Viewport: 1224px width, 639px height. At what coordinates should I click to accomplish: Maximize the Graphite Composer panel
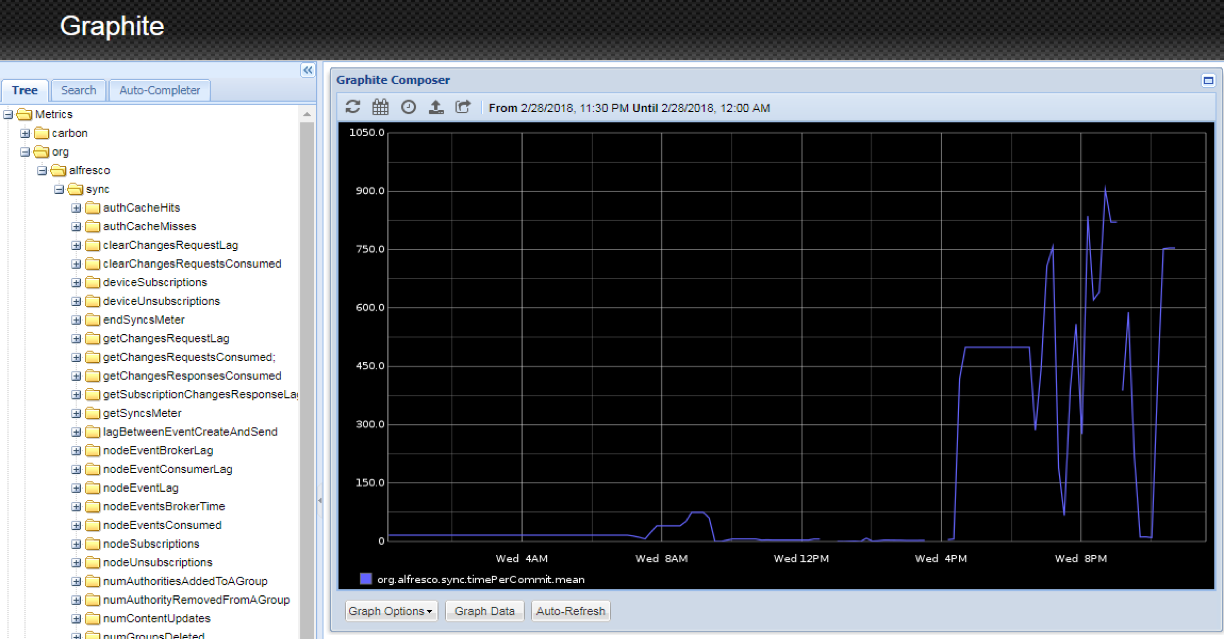point(1207,80)
